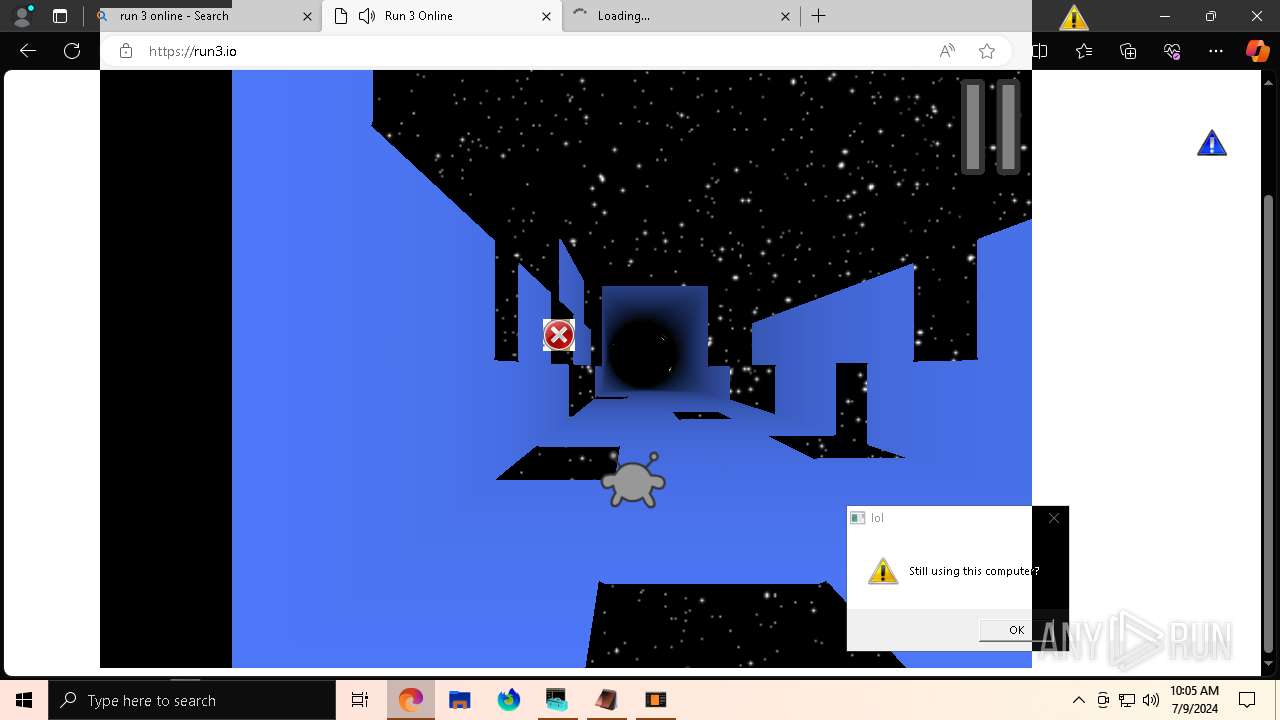Open the clock showing 10:05 AM

point(1194,700)
